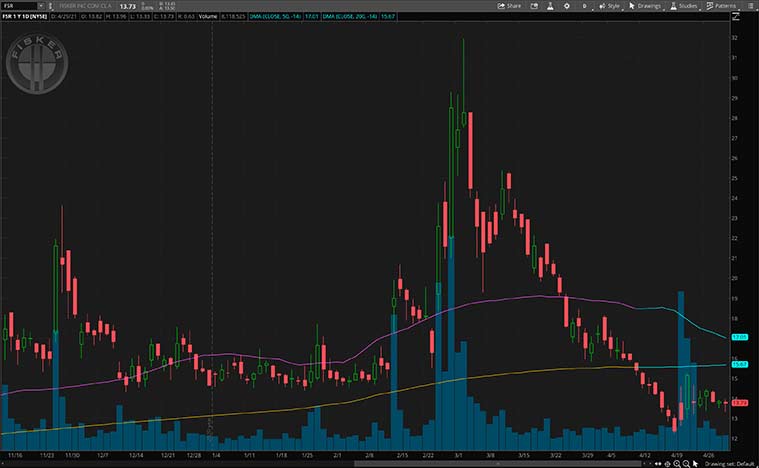Click the cyan 15.67 price bubble
The image size is (759, 468).
[740, 364]
